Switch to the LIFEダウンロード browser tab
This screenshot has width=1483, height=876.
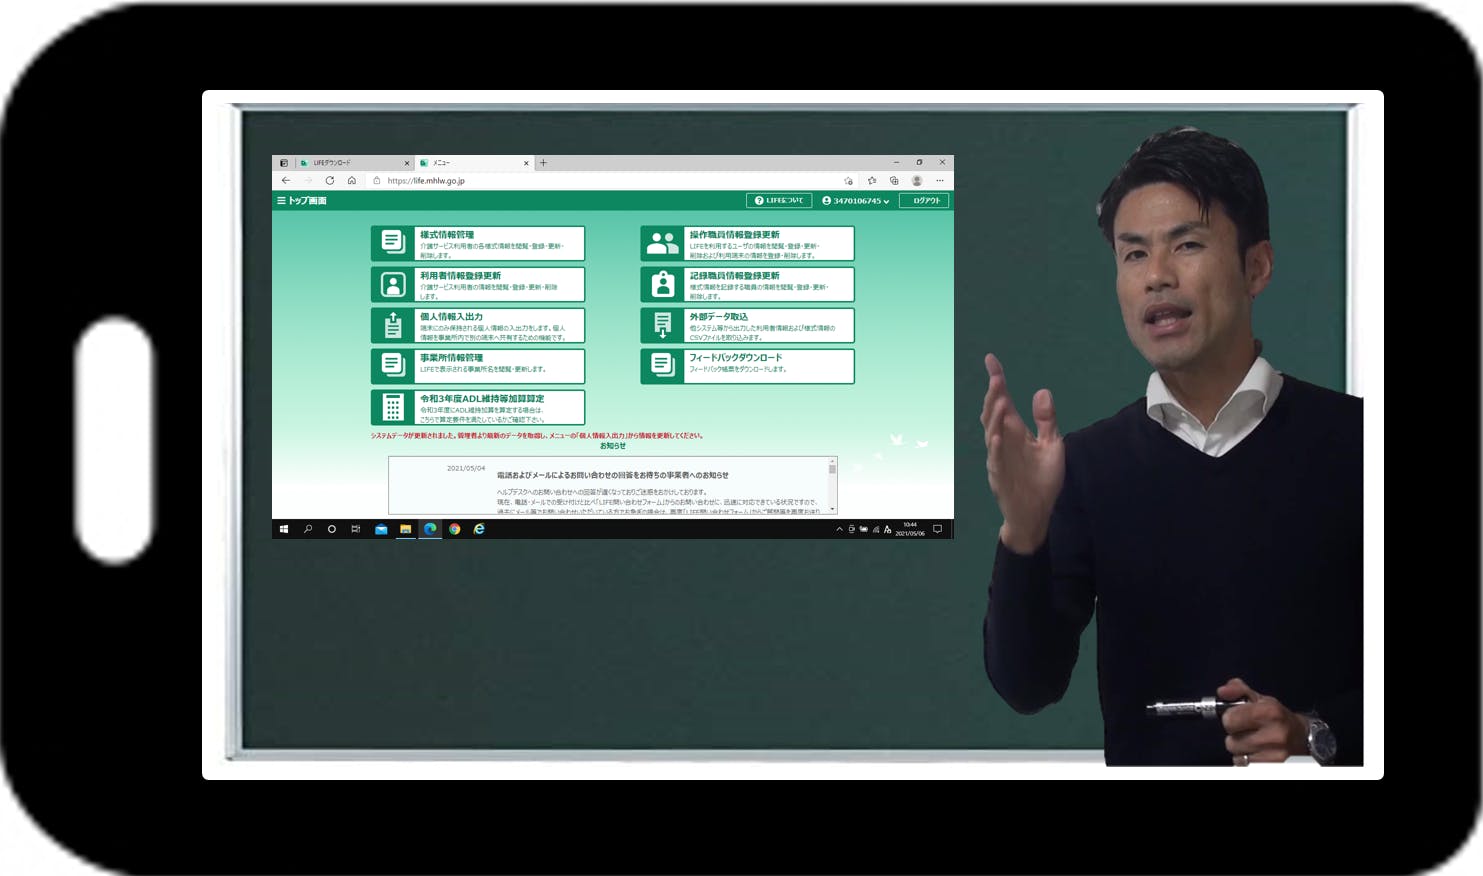[x=352, y=163]
